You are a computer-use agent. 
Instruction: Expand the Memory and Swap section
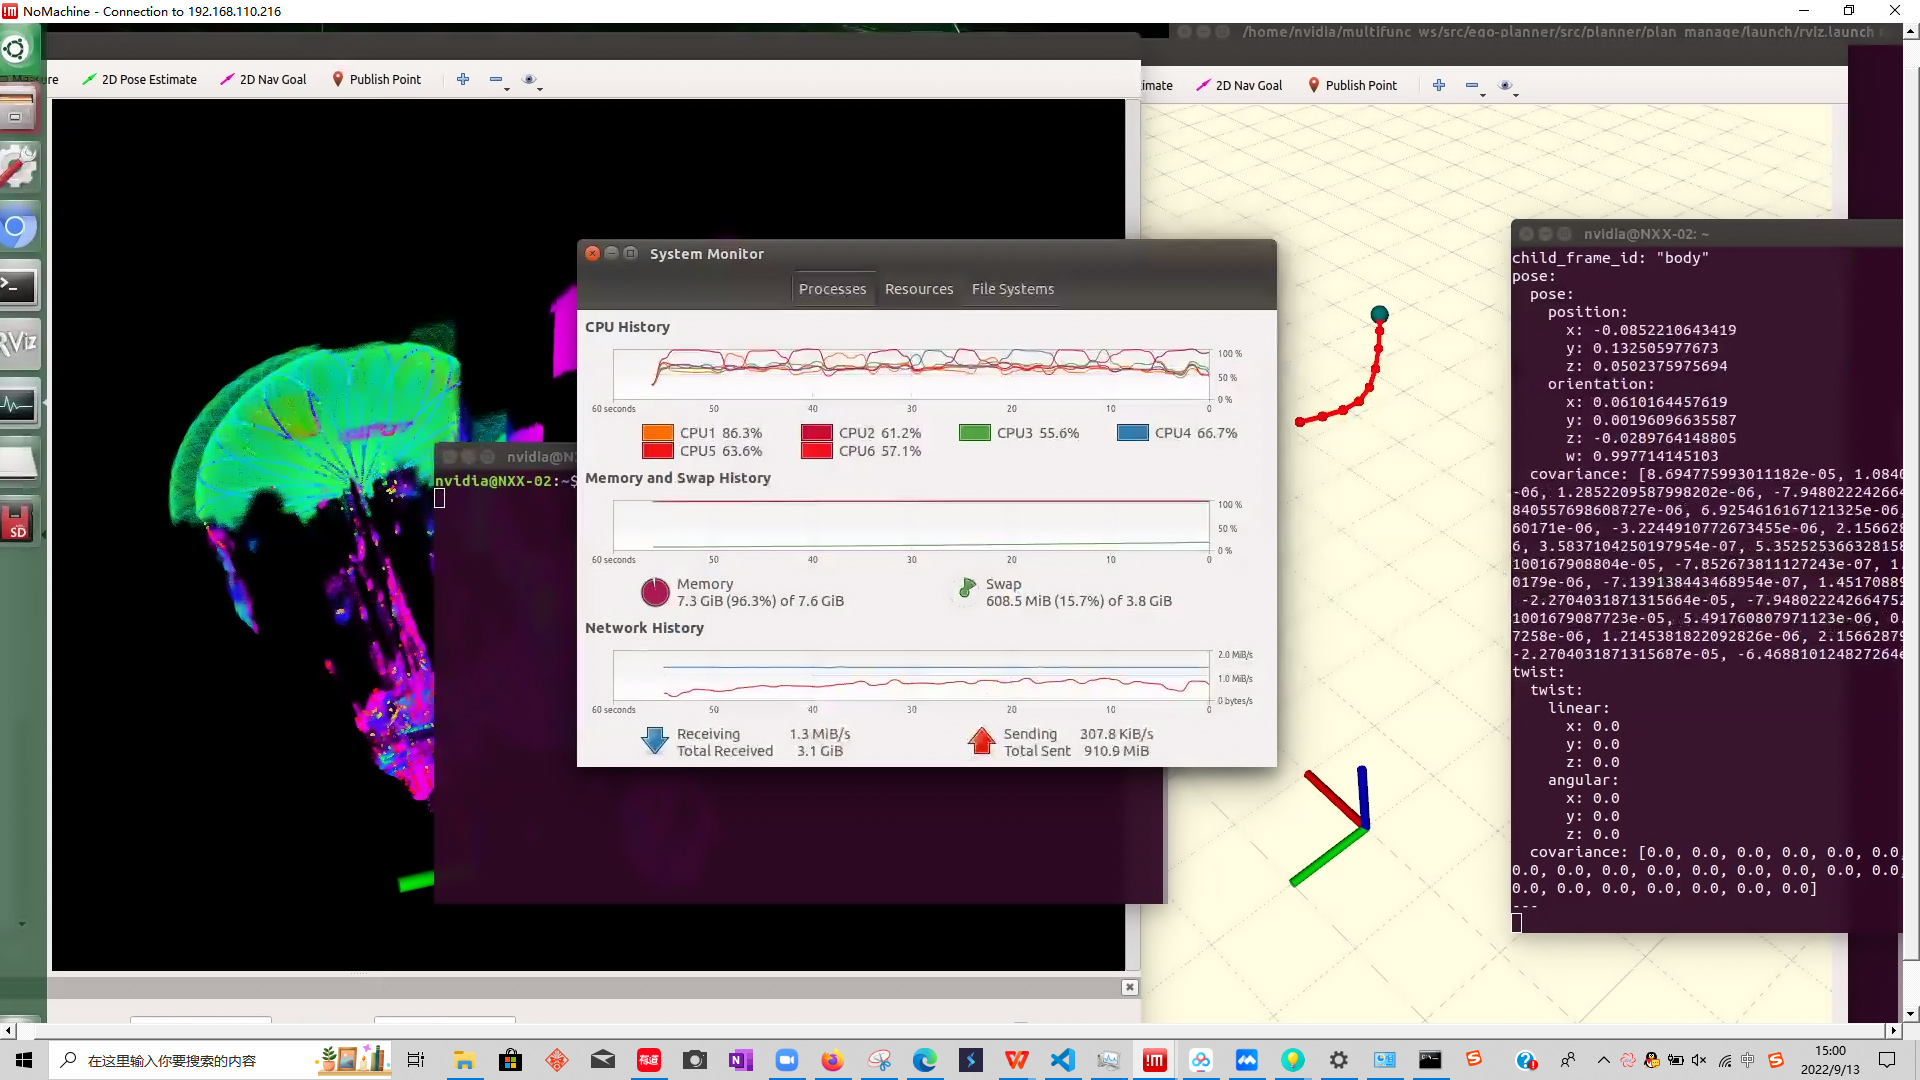[x=678, y=477]
